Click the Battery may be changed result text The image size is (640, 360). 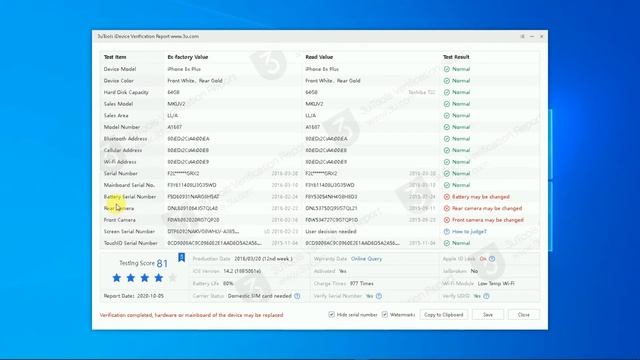pyautogui.click(x=481, y=197)
